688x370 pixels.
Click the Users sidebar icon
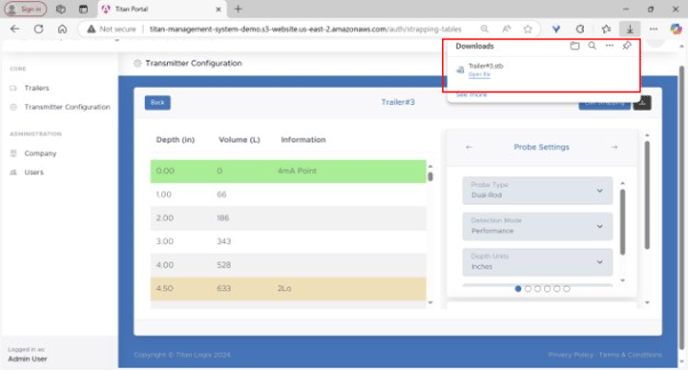[13, 172]
